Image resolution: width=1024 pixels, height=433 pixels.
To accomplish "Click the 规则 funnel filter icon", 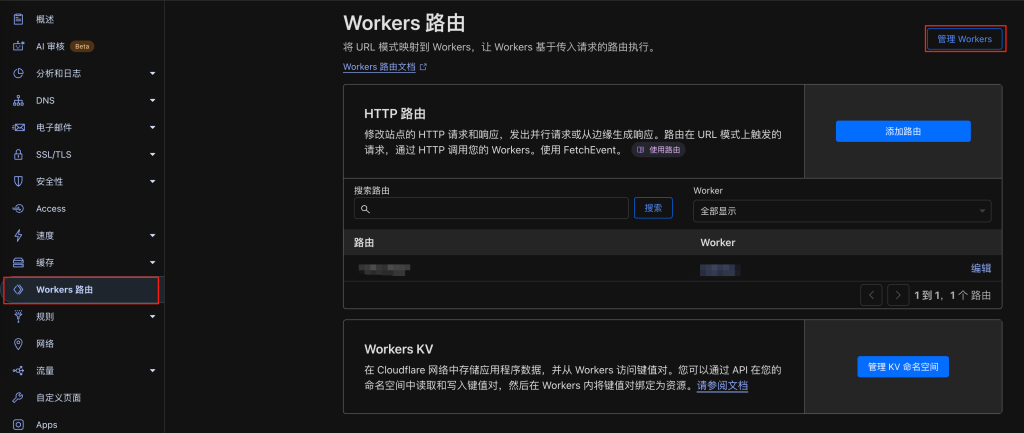I will tap(18, 317).
